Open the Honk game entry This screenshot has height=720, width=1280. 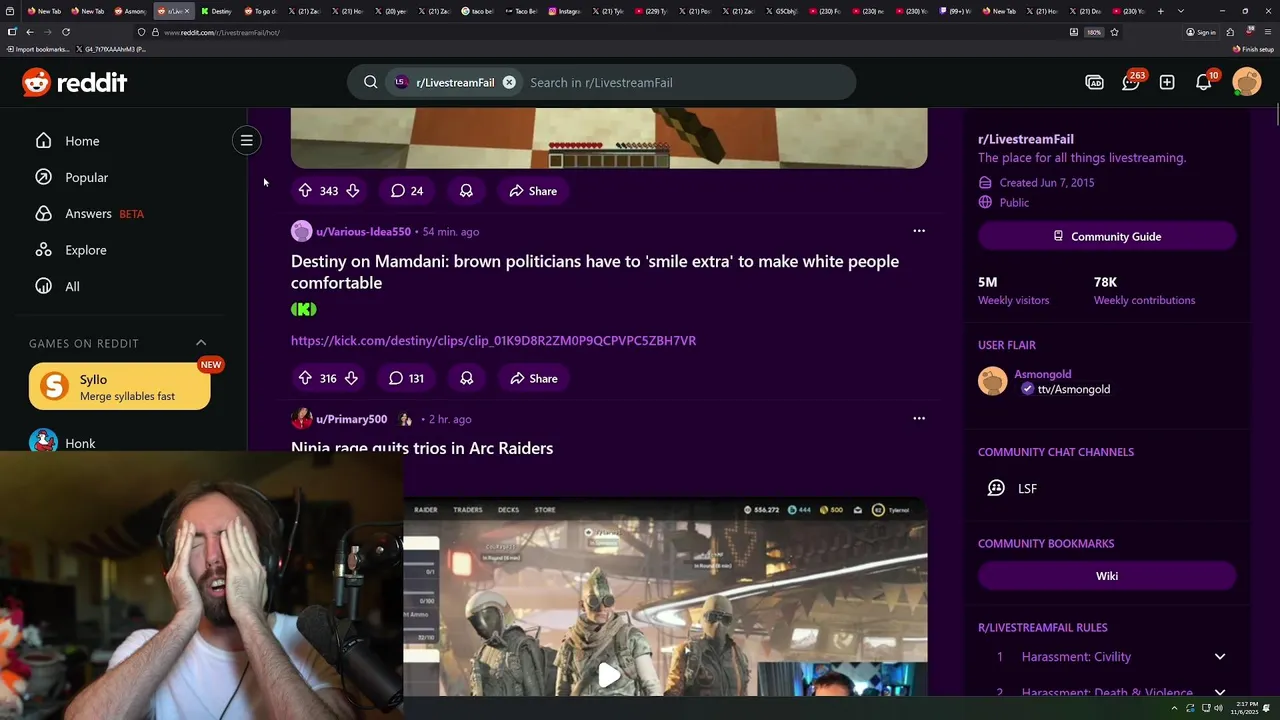(x=80, y=443)
